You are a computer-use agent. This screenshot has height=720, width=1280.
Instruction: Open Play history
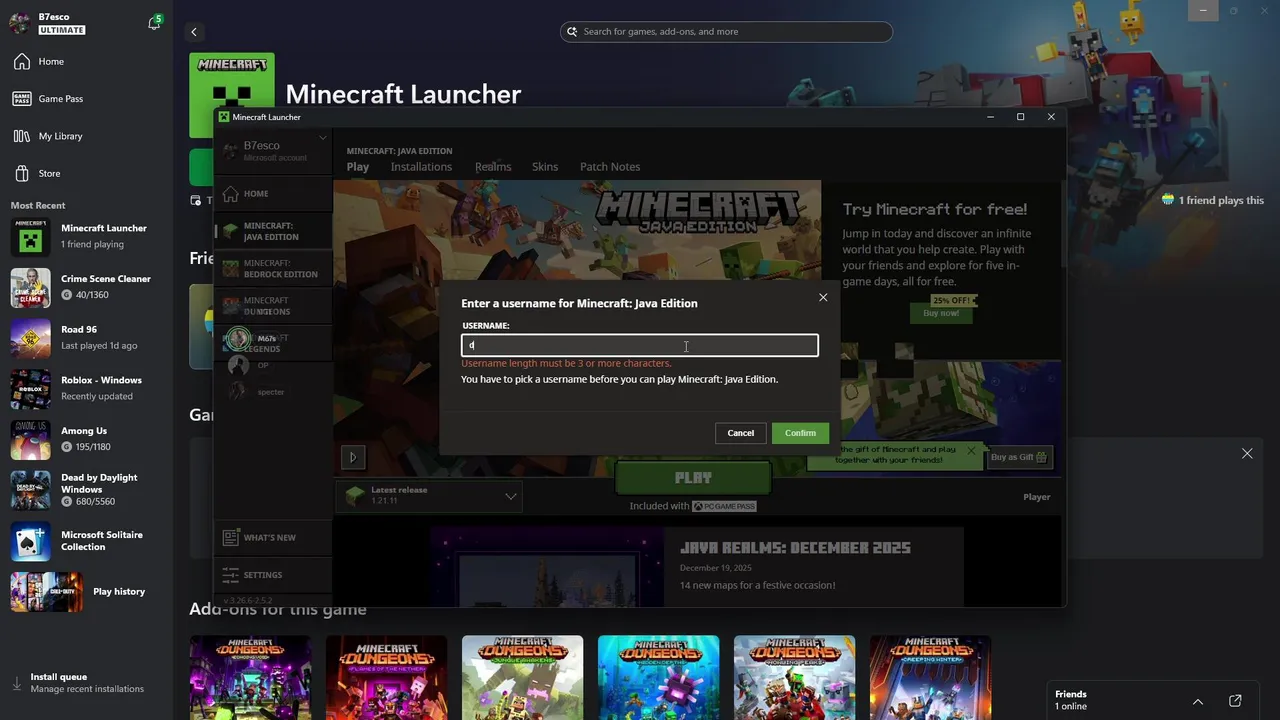point(86,592)
